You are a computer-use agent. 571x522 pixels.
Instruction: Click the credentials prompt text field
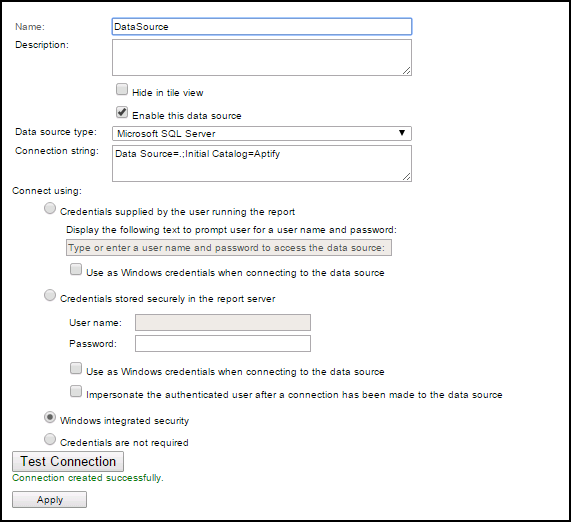(229, 248)
